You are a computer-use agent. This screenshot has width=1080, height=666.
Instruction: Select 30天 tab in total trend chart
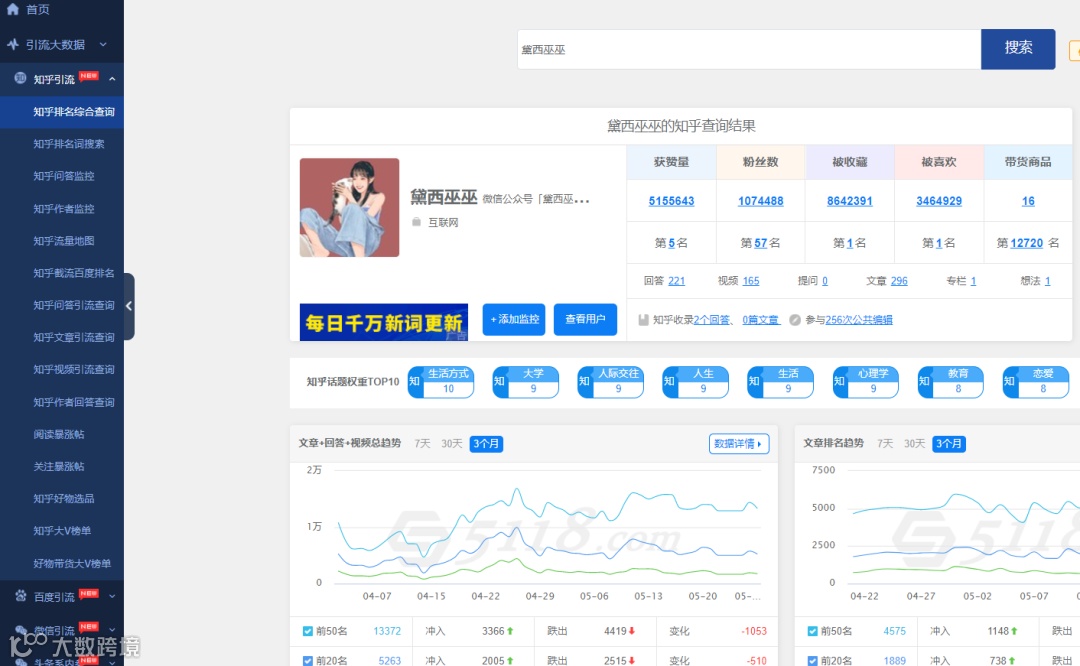[452, 444]
